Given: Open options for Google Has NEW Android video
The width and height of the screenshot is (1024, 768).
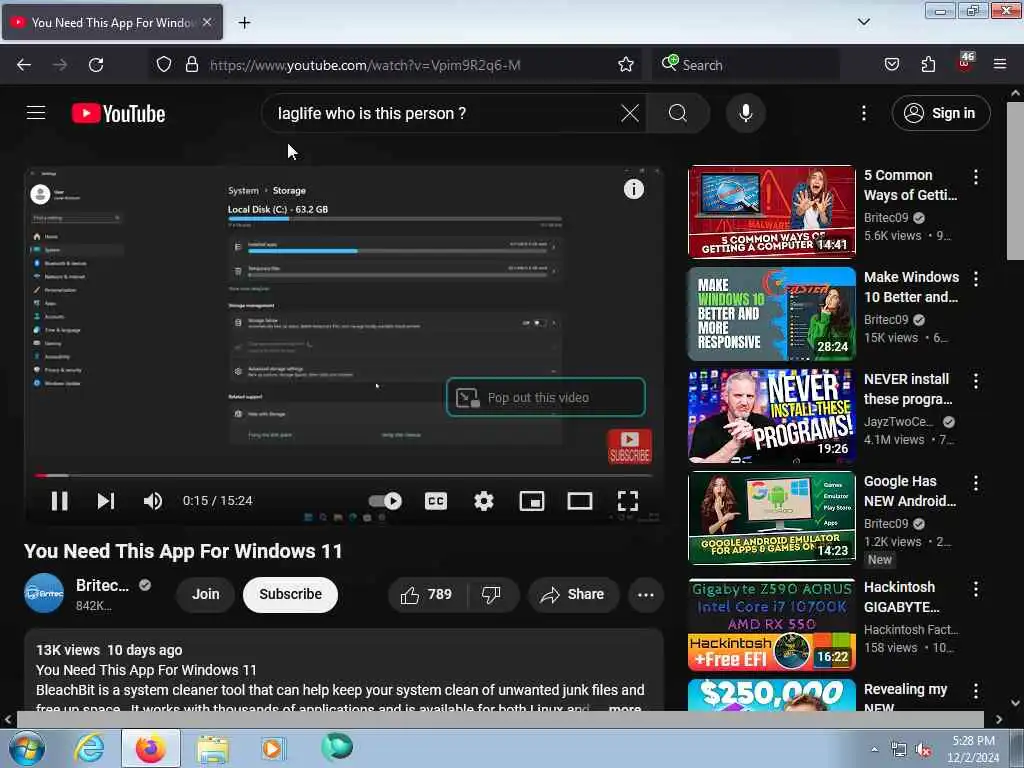Looking at the screenshot, I should 976,483.
